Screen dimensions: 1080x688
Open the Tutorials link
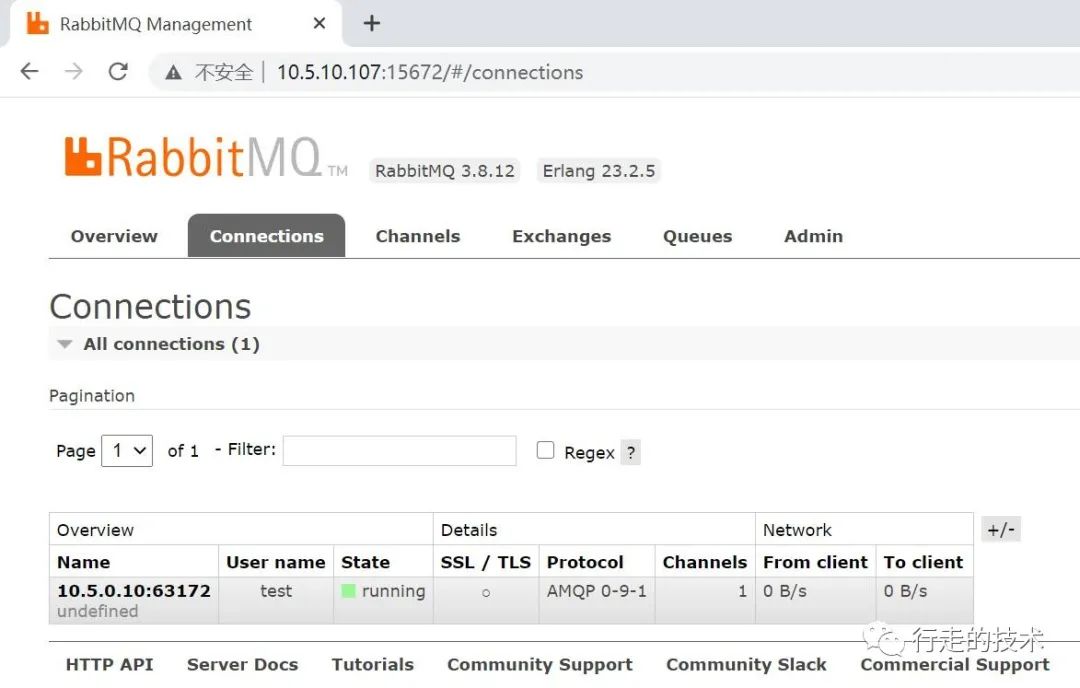tap(373, 665)
